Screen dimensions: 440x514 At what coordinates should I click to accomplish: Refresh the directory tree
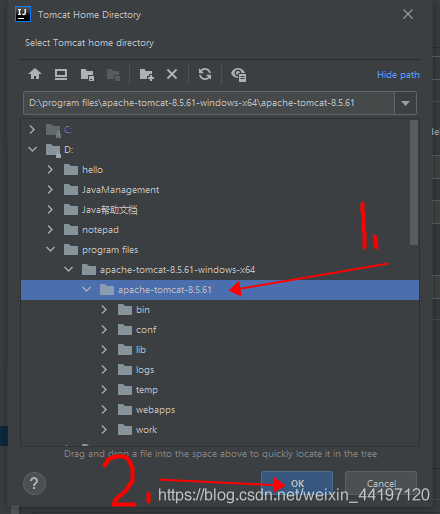(205, 74)
